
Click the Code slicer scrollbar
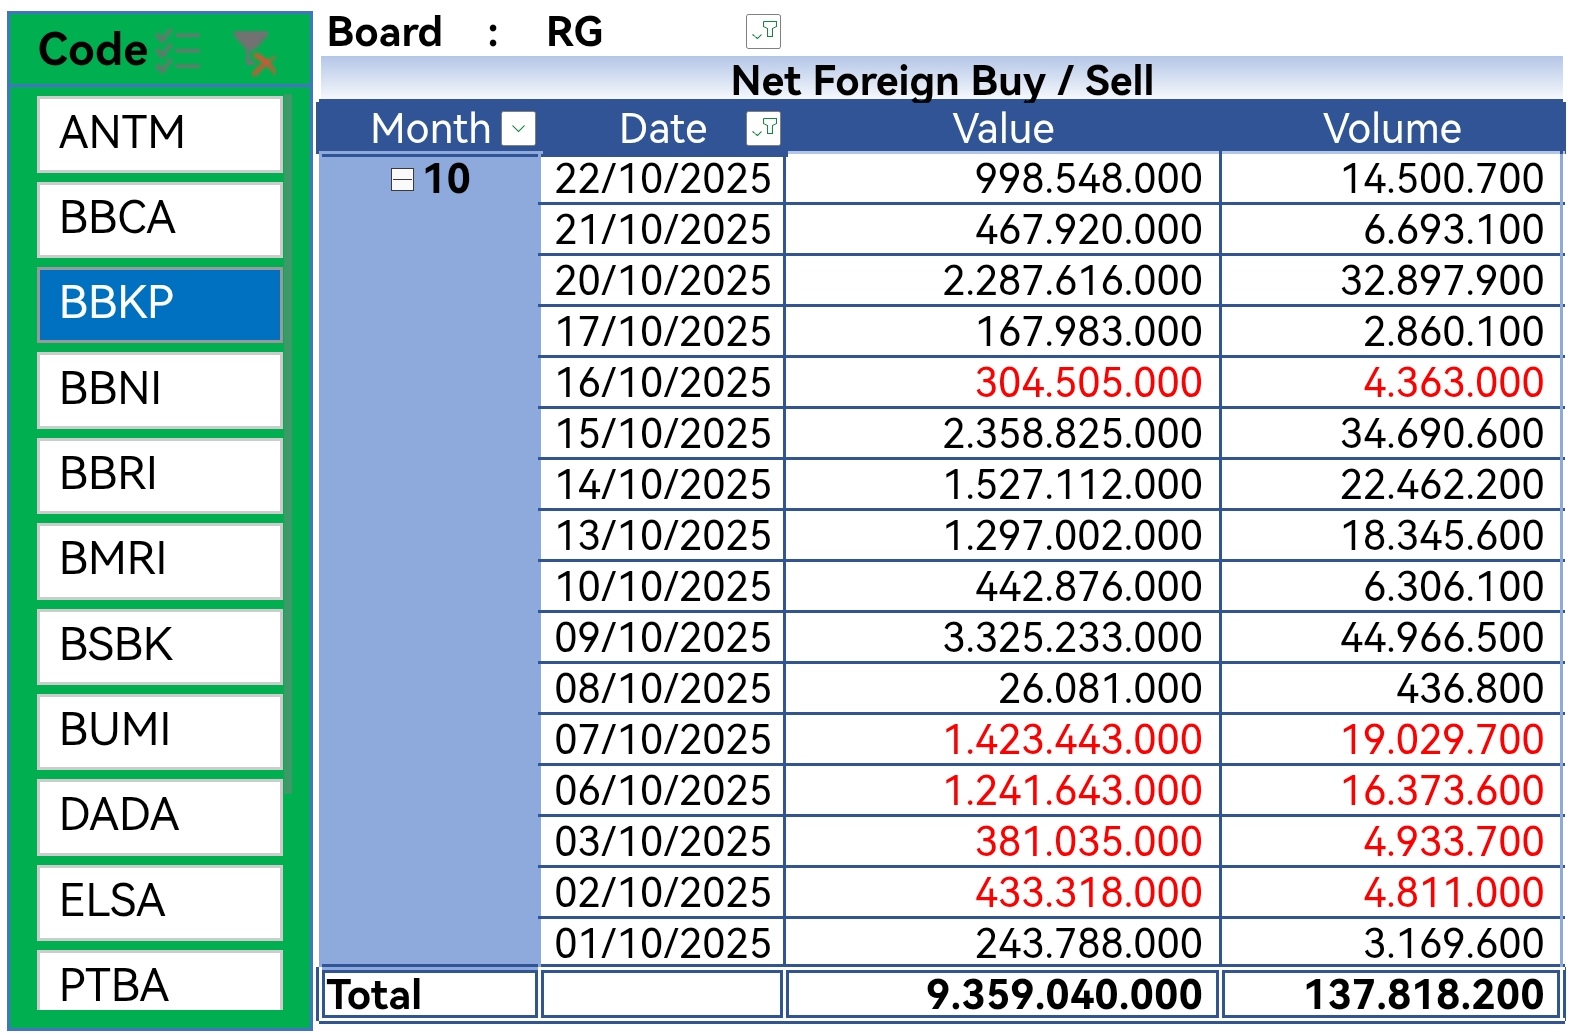click(288, 440)
